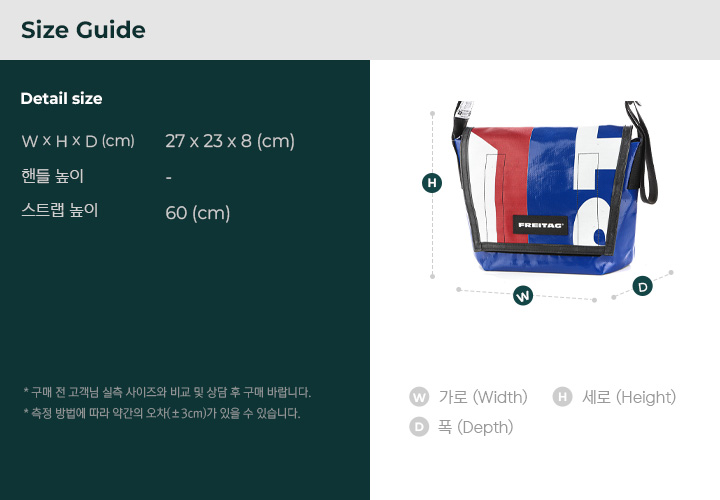
Task: Click the Size Guide heading
Action: tap(83, 30)
